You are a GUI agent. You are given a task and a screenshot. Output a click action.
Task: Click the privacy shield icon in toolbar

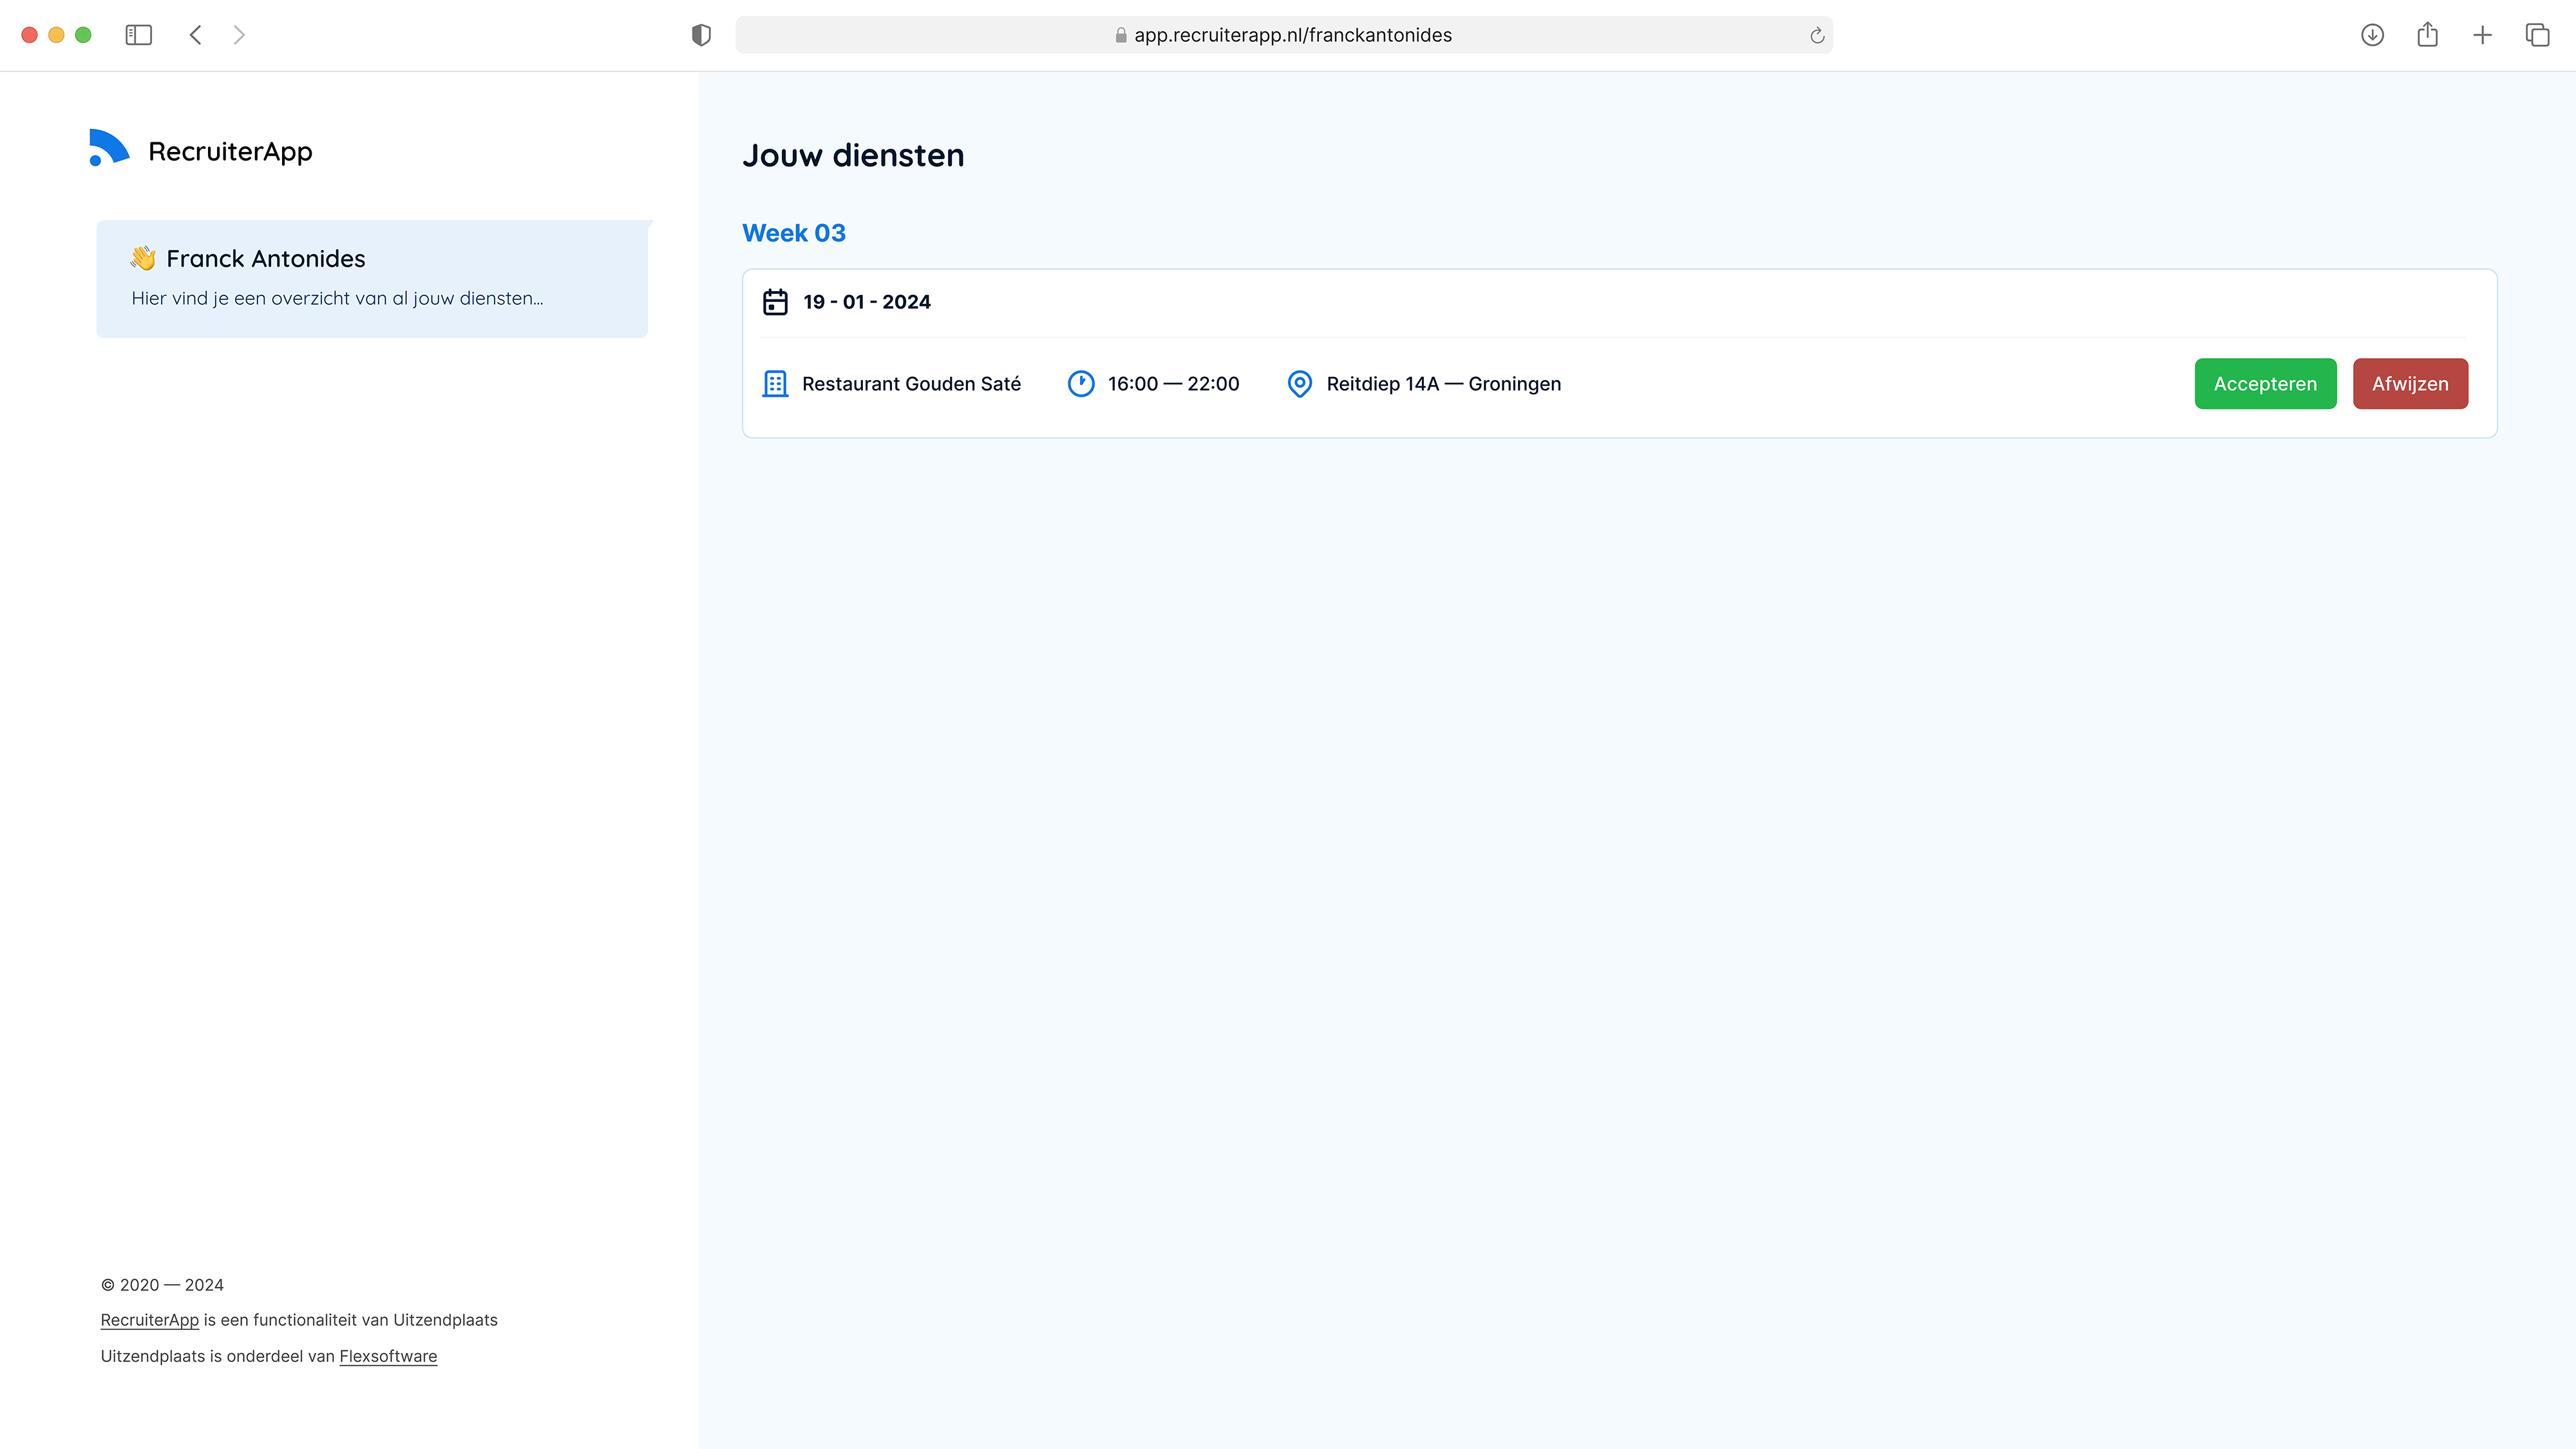[x=700, y=35]
